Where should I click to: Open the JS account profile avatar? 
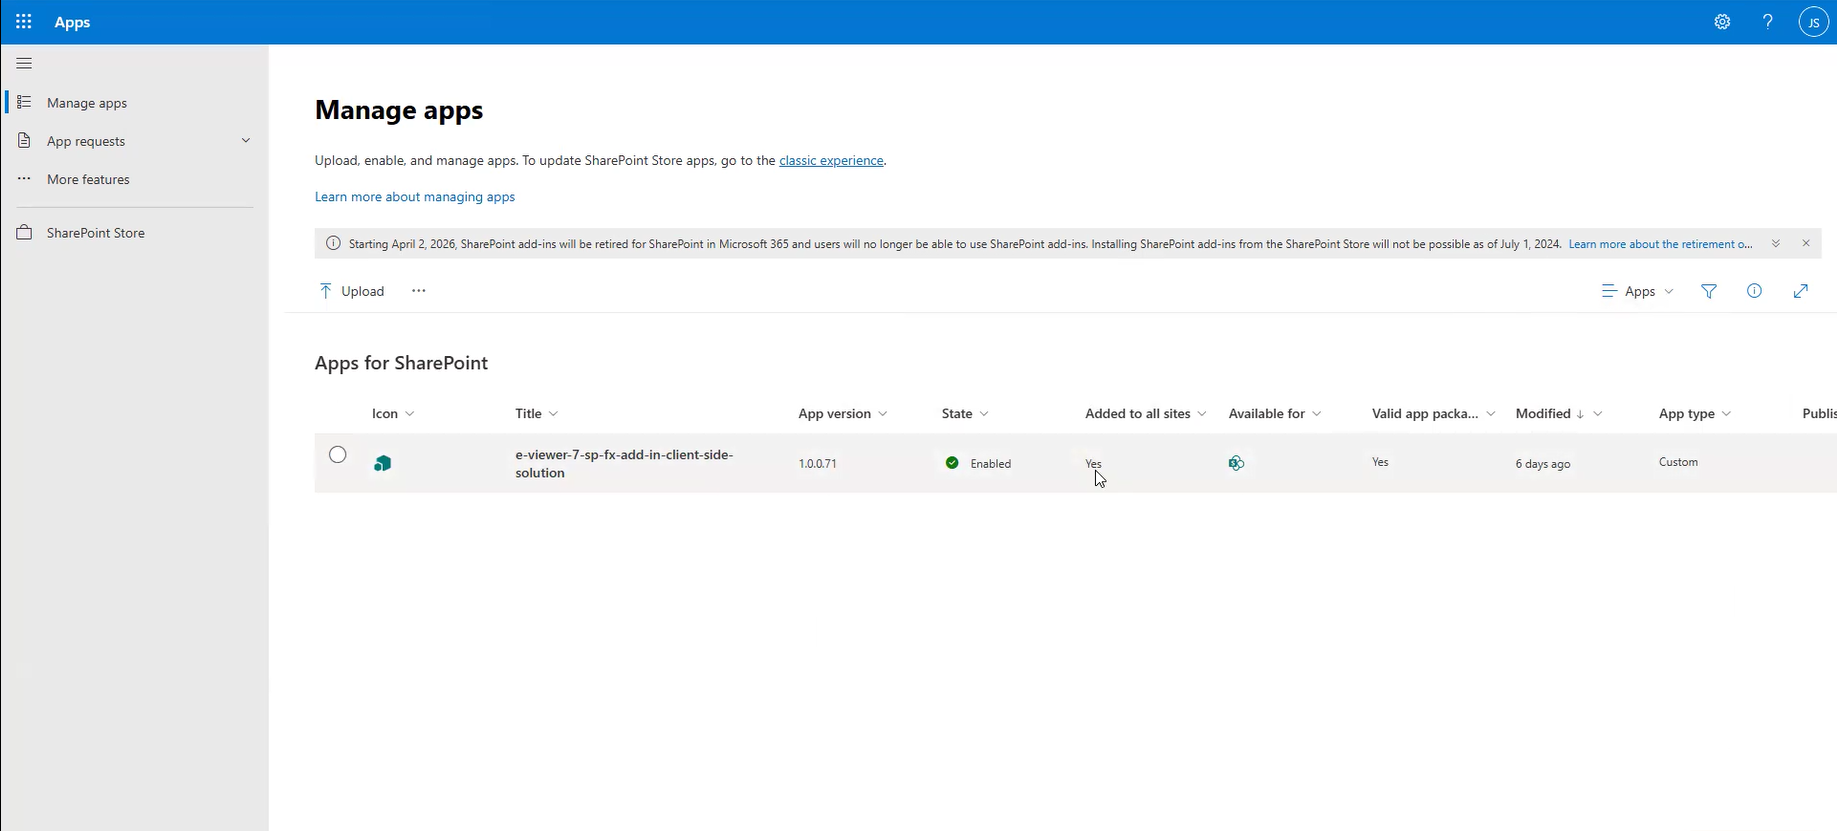tap(1813, 22)
